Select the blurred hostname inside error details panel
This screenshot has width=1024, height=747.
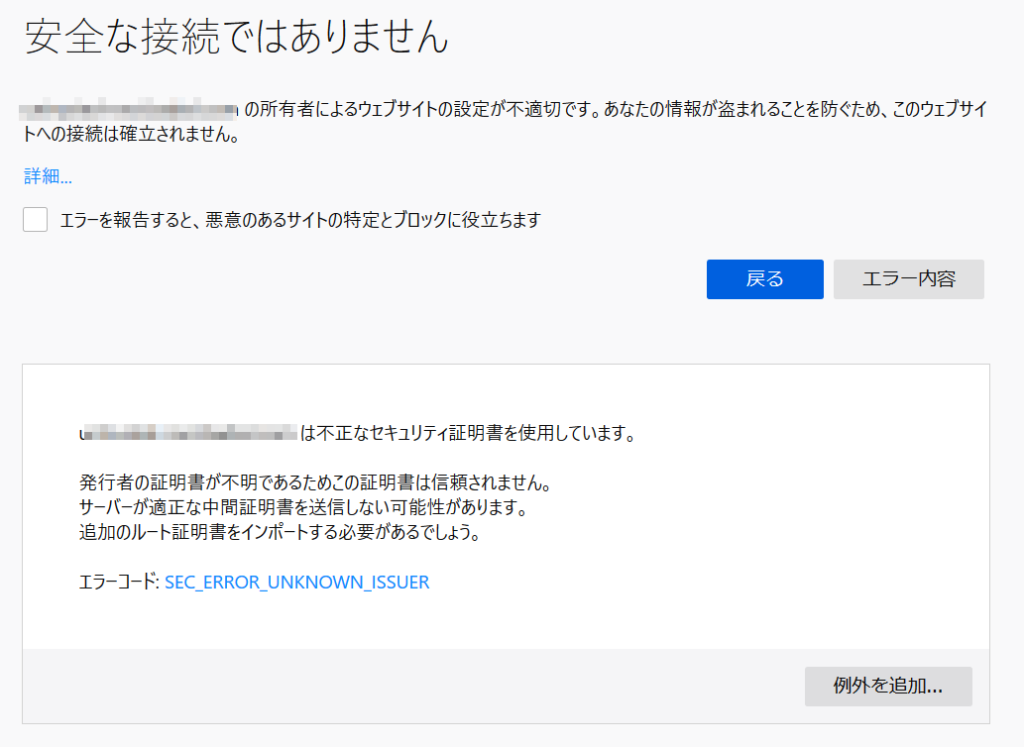190,434
